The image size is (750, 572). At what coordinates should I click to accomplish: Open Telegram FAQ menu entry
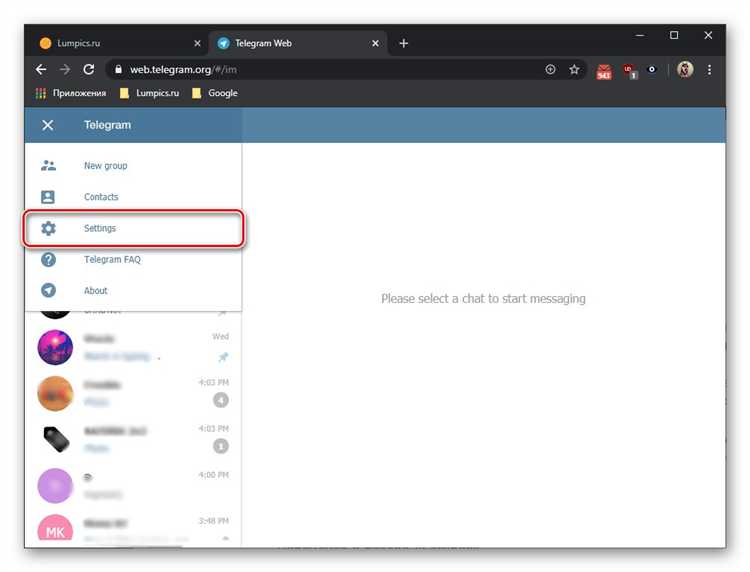(x=133, y=259)
